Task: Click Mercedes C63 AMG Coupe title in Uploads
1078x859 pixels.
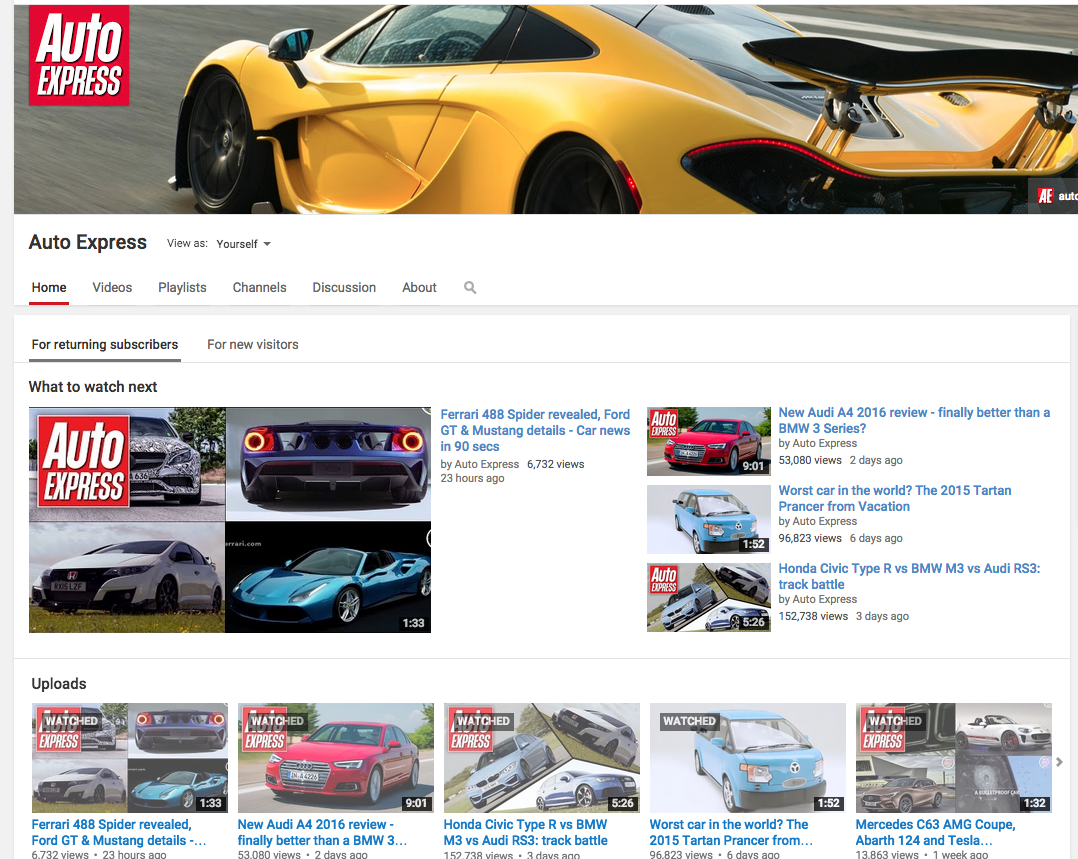Action: pos(936,832)
